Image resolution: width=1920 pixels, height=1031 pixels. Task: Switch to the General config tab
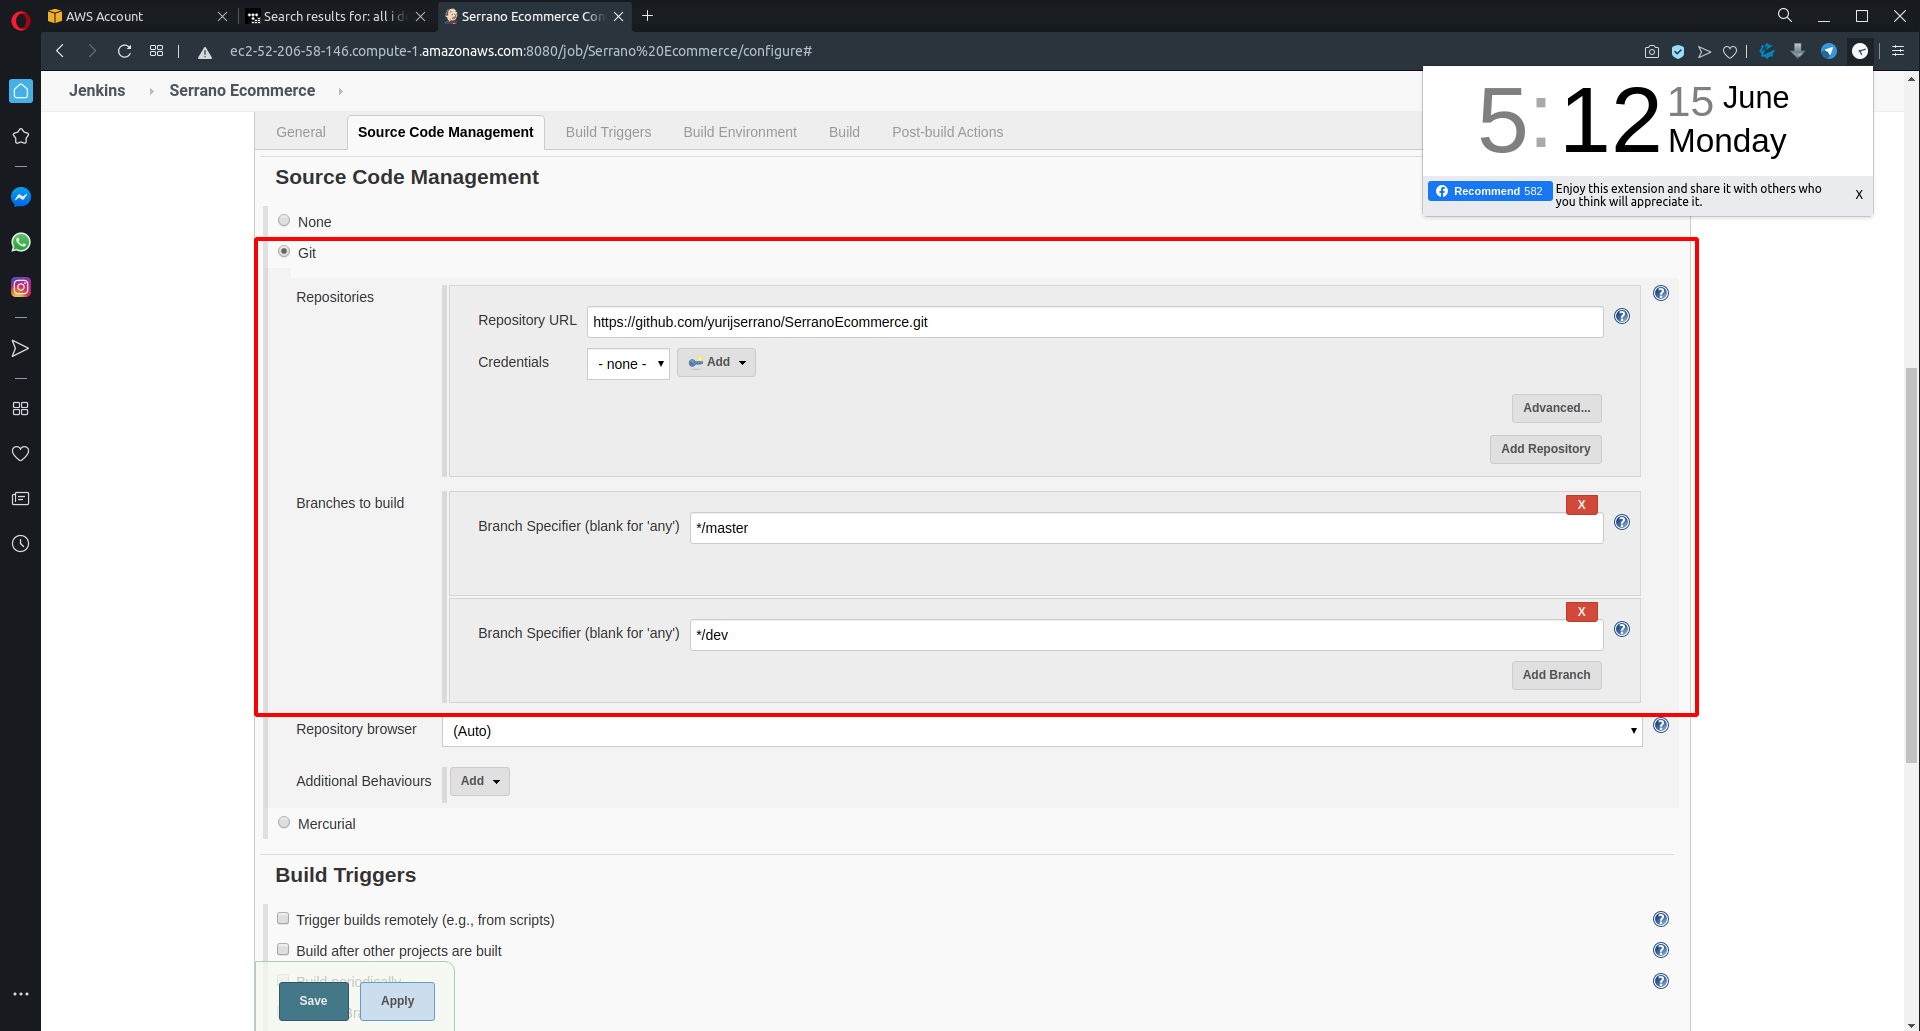[x=301, y=132]
